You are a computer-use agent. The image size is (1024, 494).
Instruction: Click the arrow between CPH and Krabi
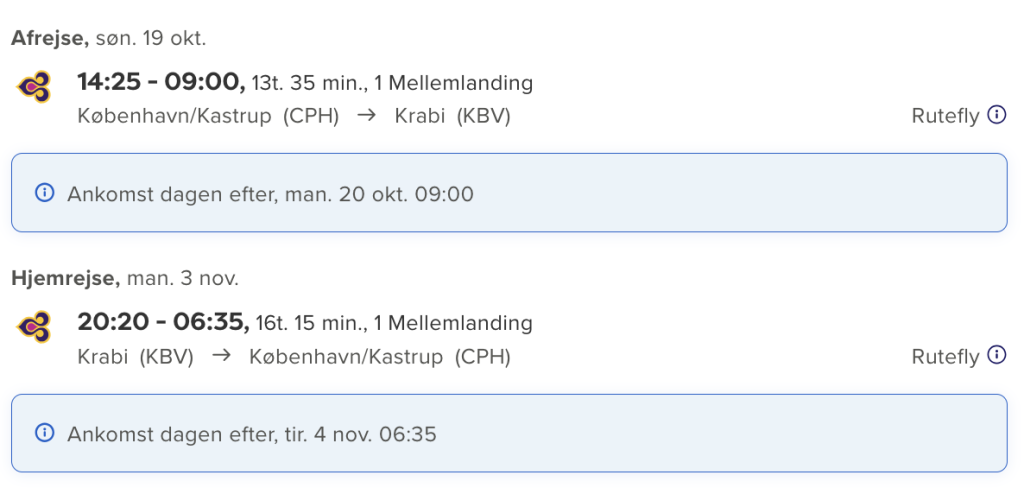(368, 116)
